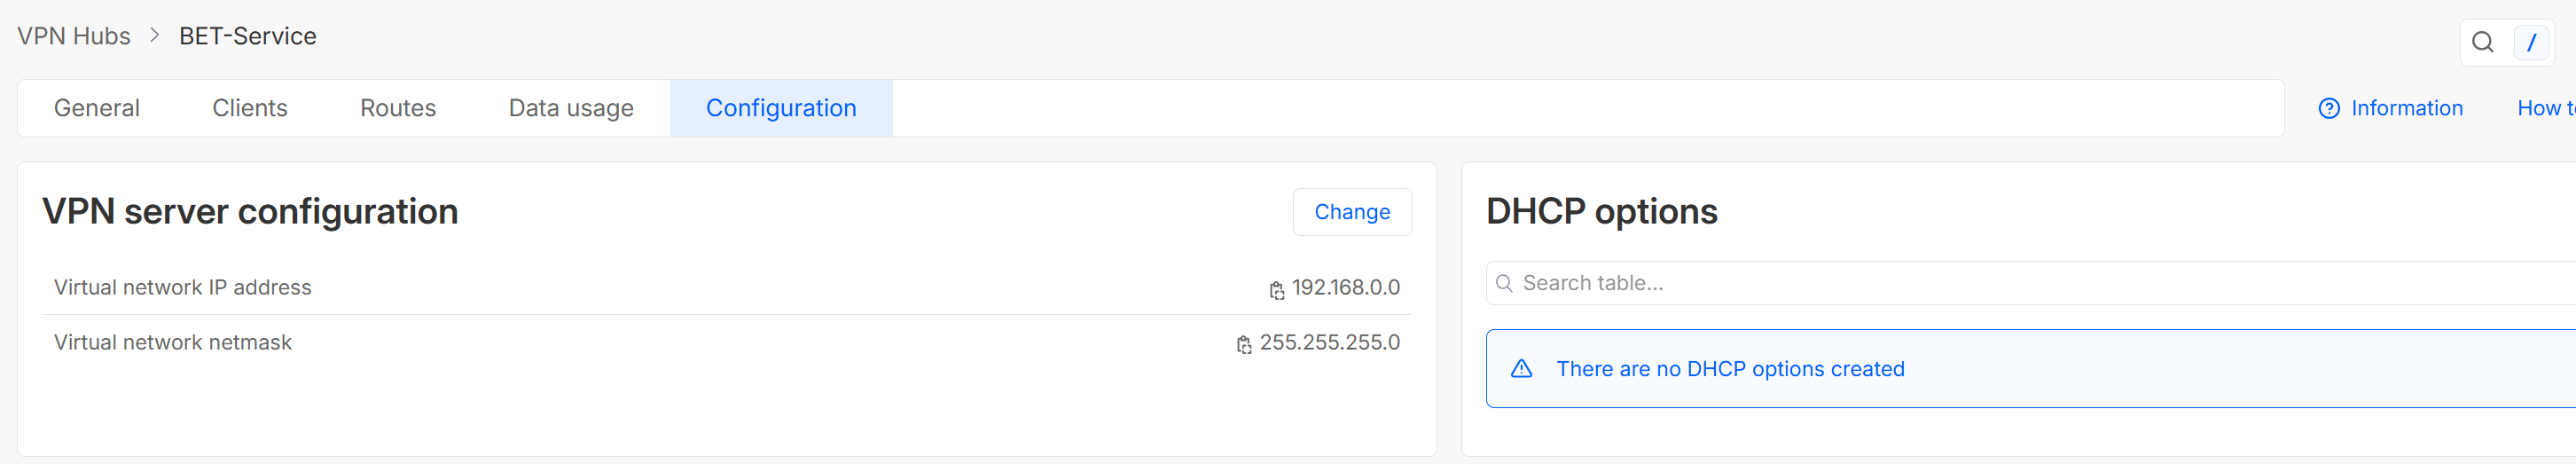2576x464 pixels.
Task: Click the breadcrumb chevron separator
Action: click(x=154, y=36)
